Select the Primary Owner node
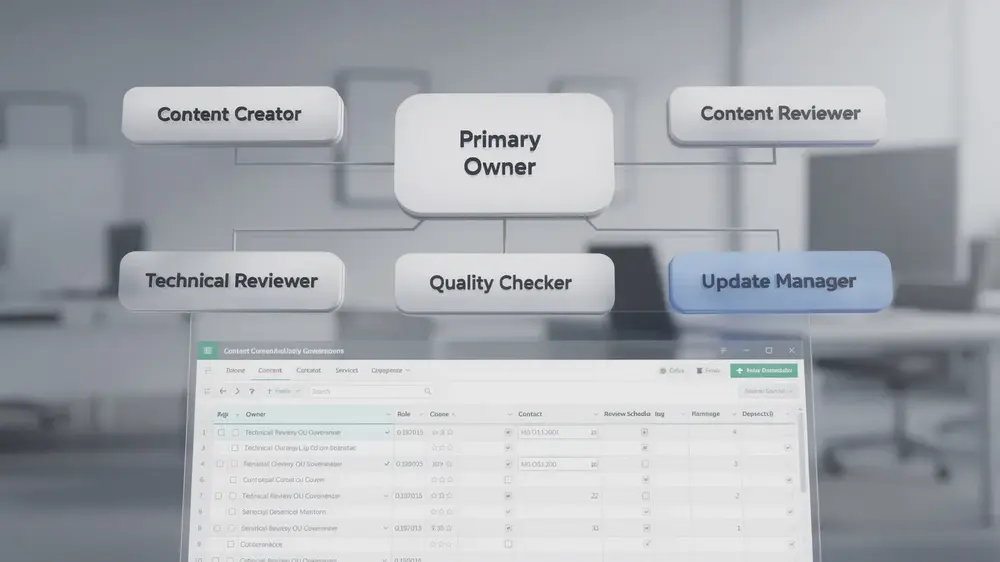1000x562 pixels. (504, 154)
